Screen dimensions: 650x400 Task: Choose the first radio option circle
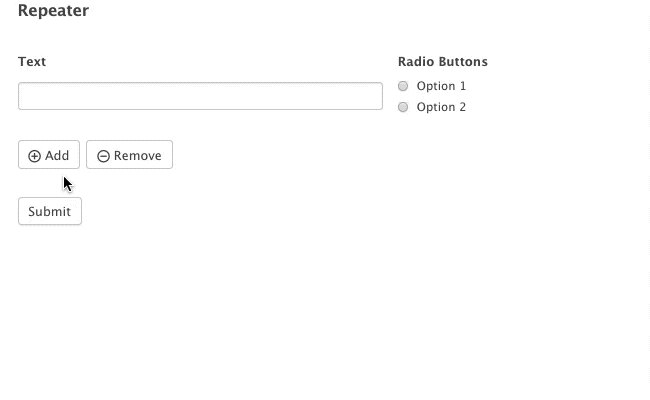pos(403,86)
